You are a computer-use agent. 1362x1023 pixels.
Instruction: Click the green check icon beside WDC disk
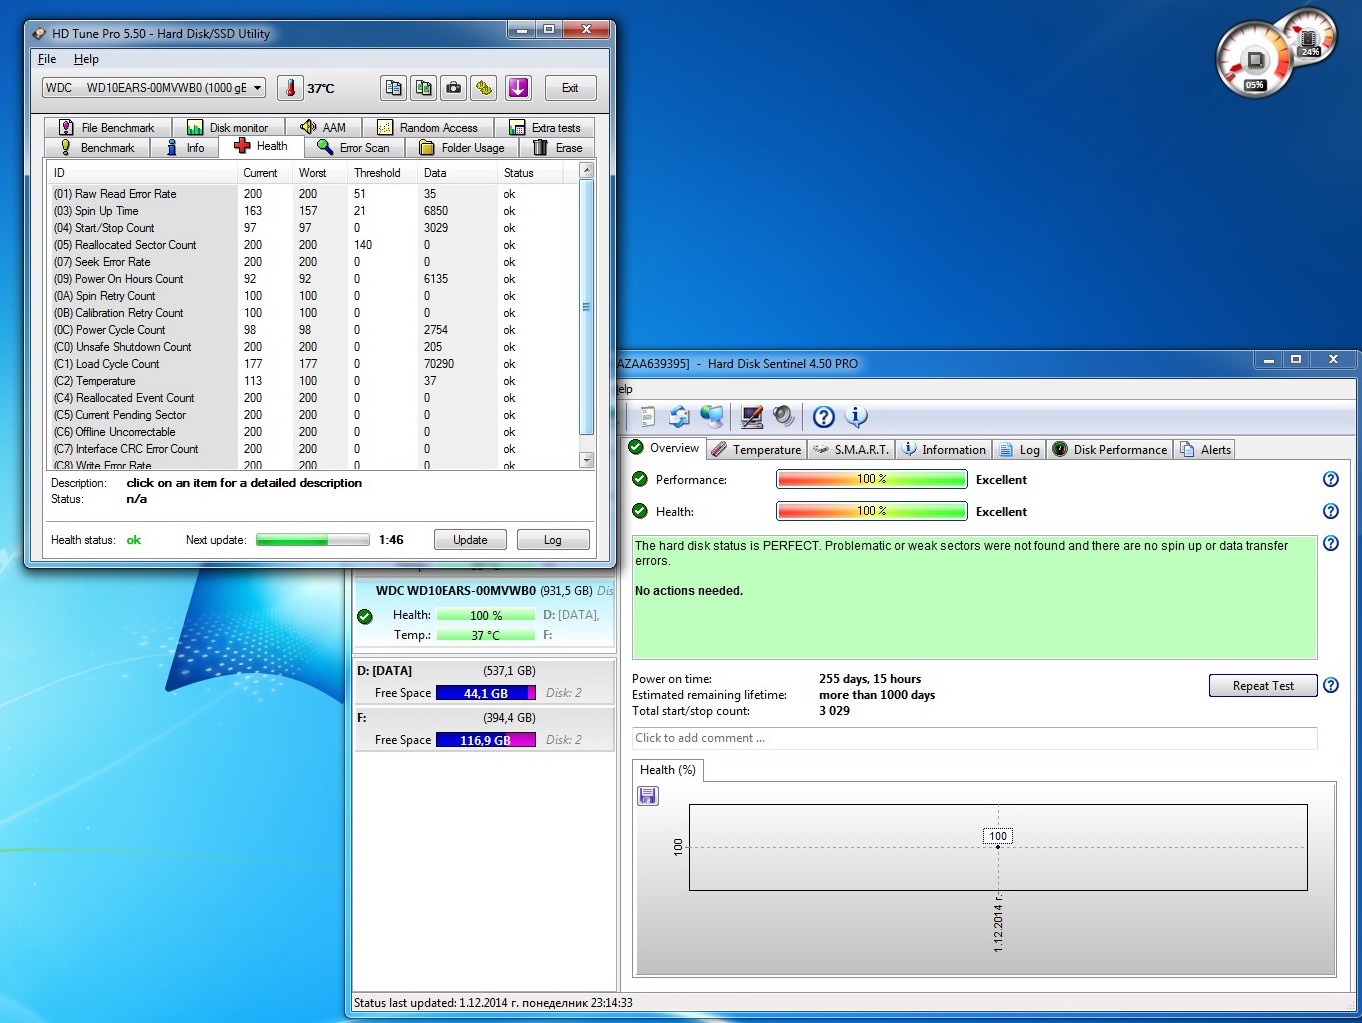pyautogui.click(x=365, y=616)
